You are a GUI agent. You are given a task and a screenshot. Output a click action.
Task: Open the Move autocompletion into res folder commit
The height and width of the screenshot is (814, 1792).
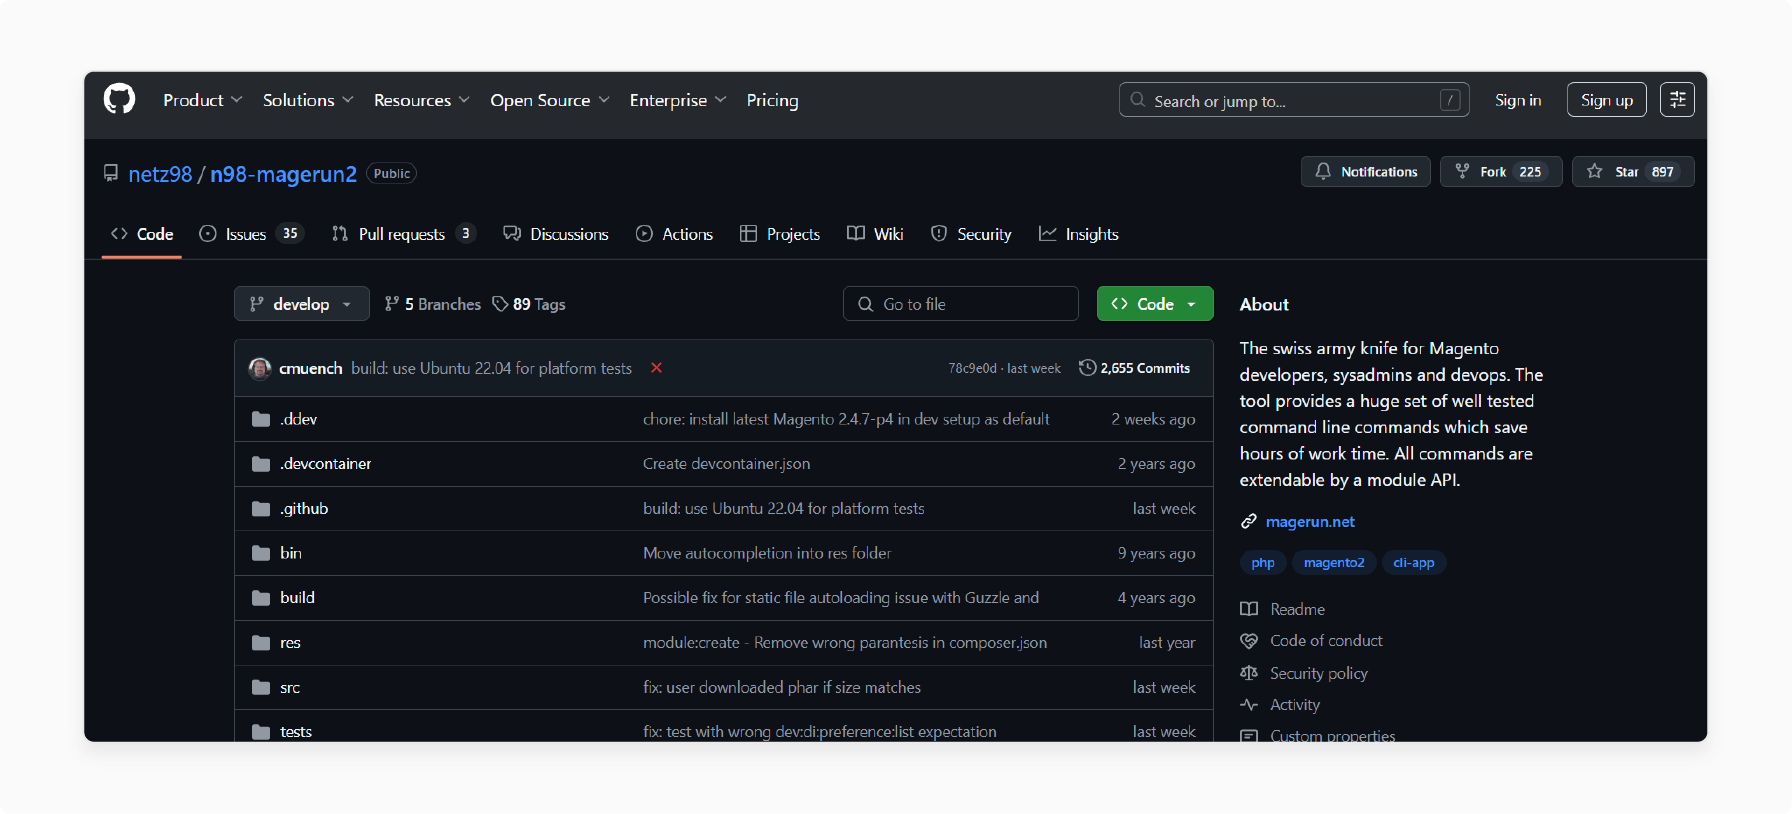(x=767, y=553)
